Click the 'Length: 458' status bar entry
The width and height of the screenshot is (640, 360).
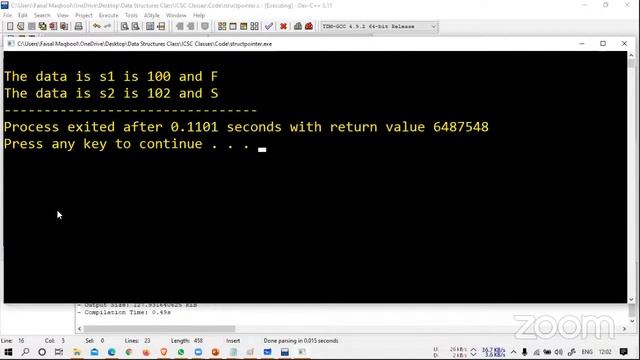[x=187, y=340]
